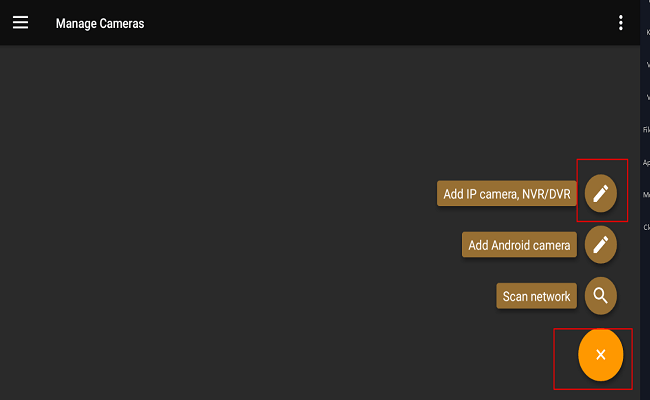Select the 'Add IP camera, NVR/DVR' label
The width and height of the screenshot is (650, 400).
point(506,194)
